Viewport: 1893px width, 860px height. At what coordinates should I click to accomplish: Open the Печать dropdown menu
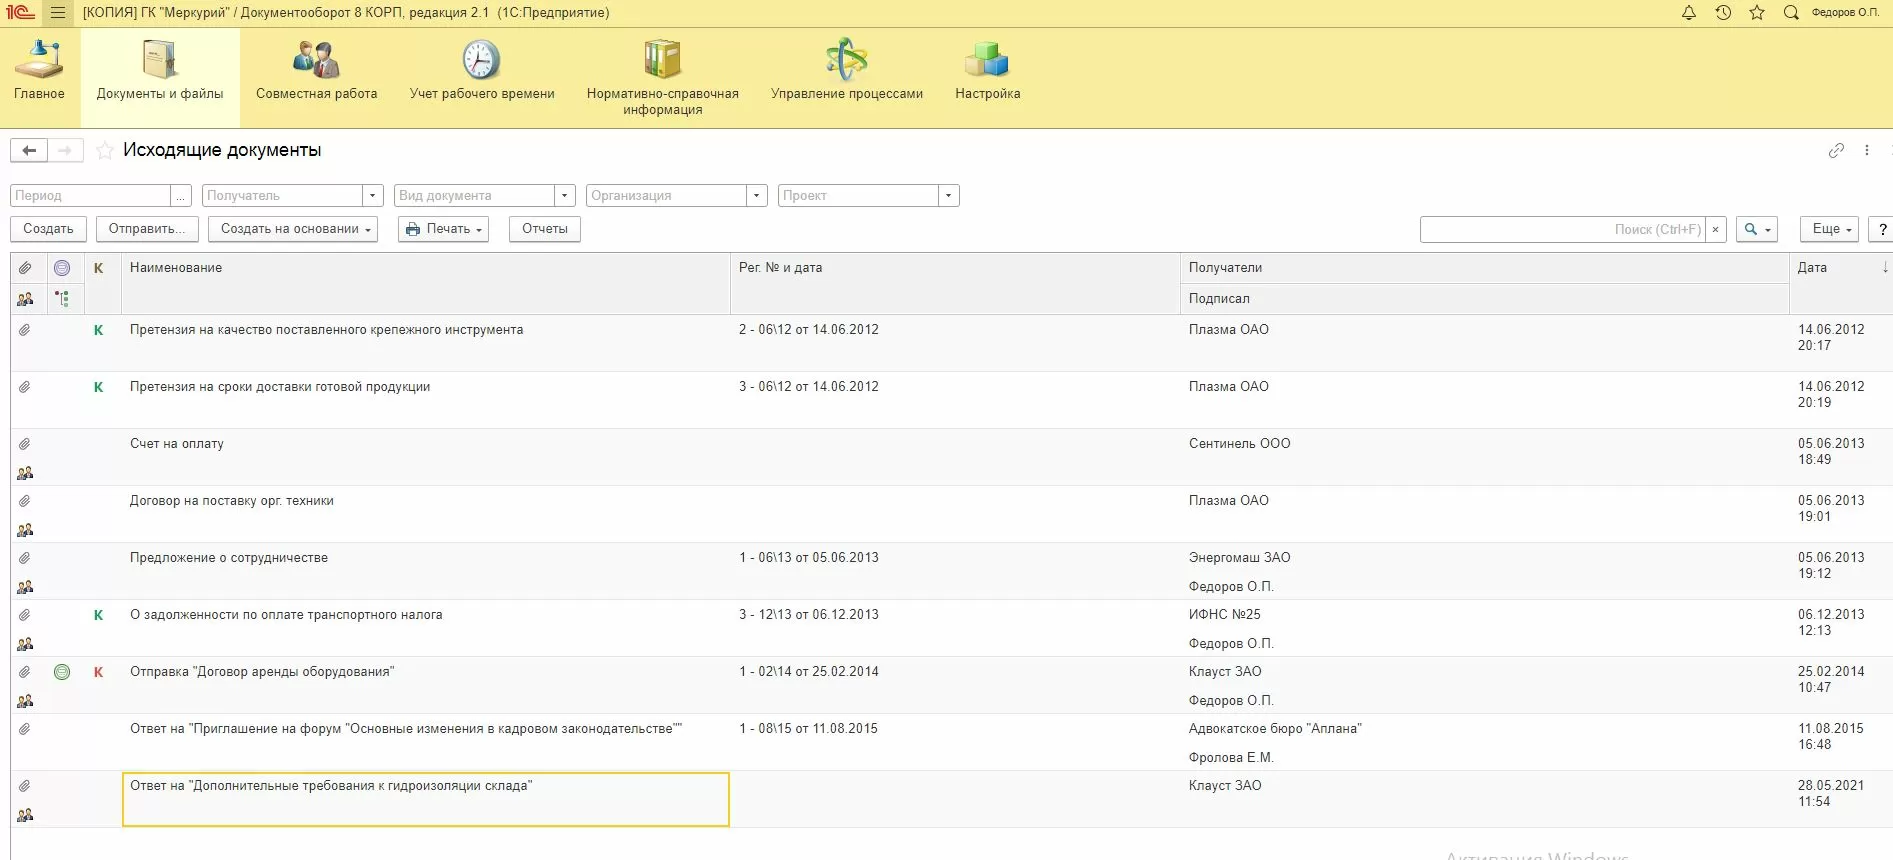click(443, 229)
